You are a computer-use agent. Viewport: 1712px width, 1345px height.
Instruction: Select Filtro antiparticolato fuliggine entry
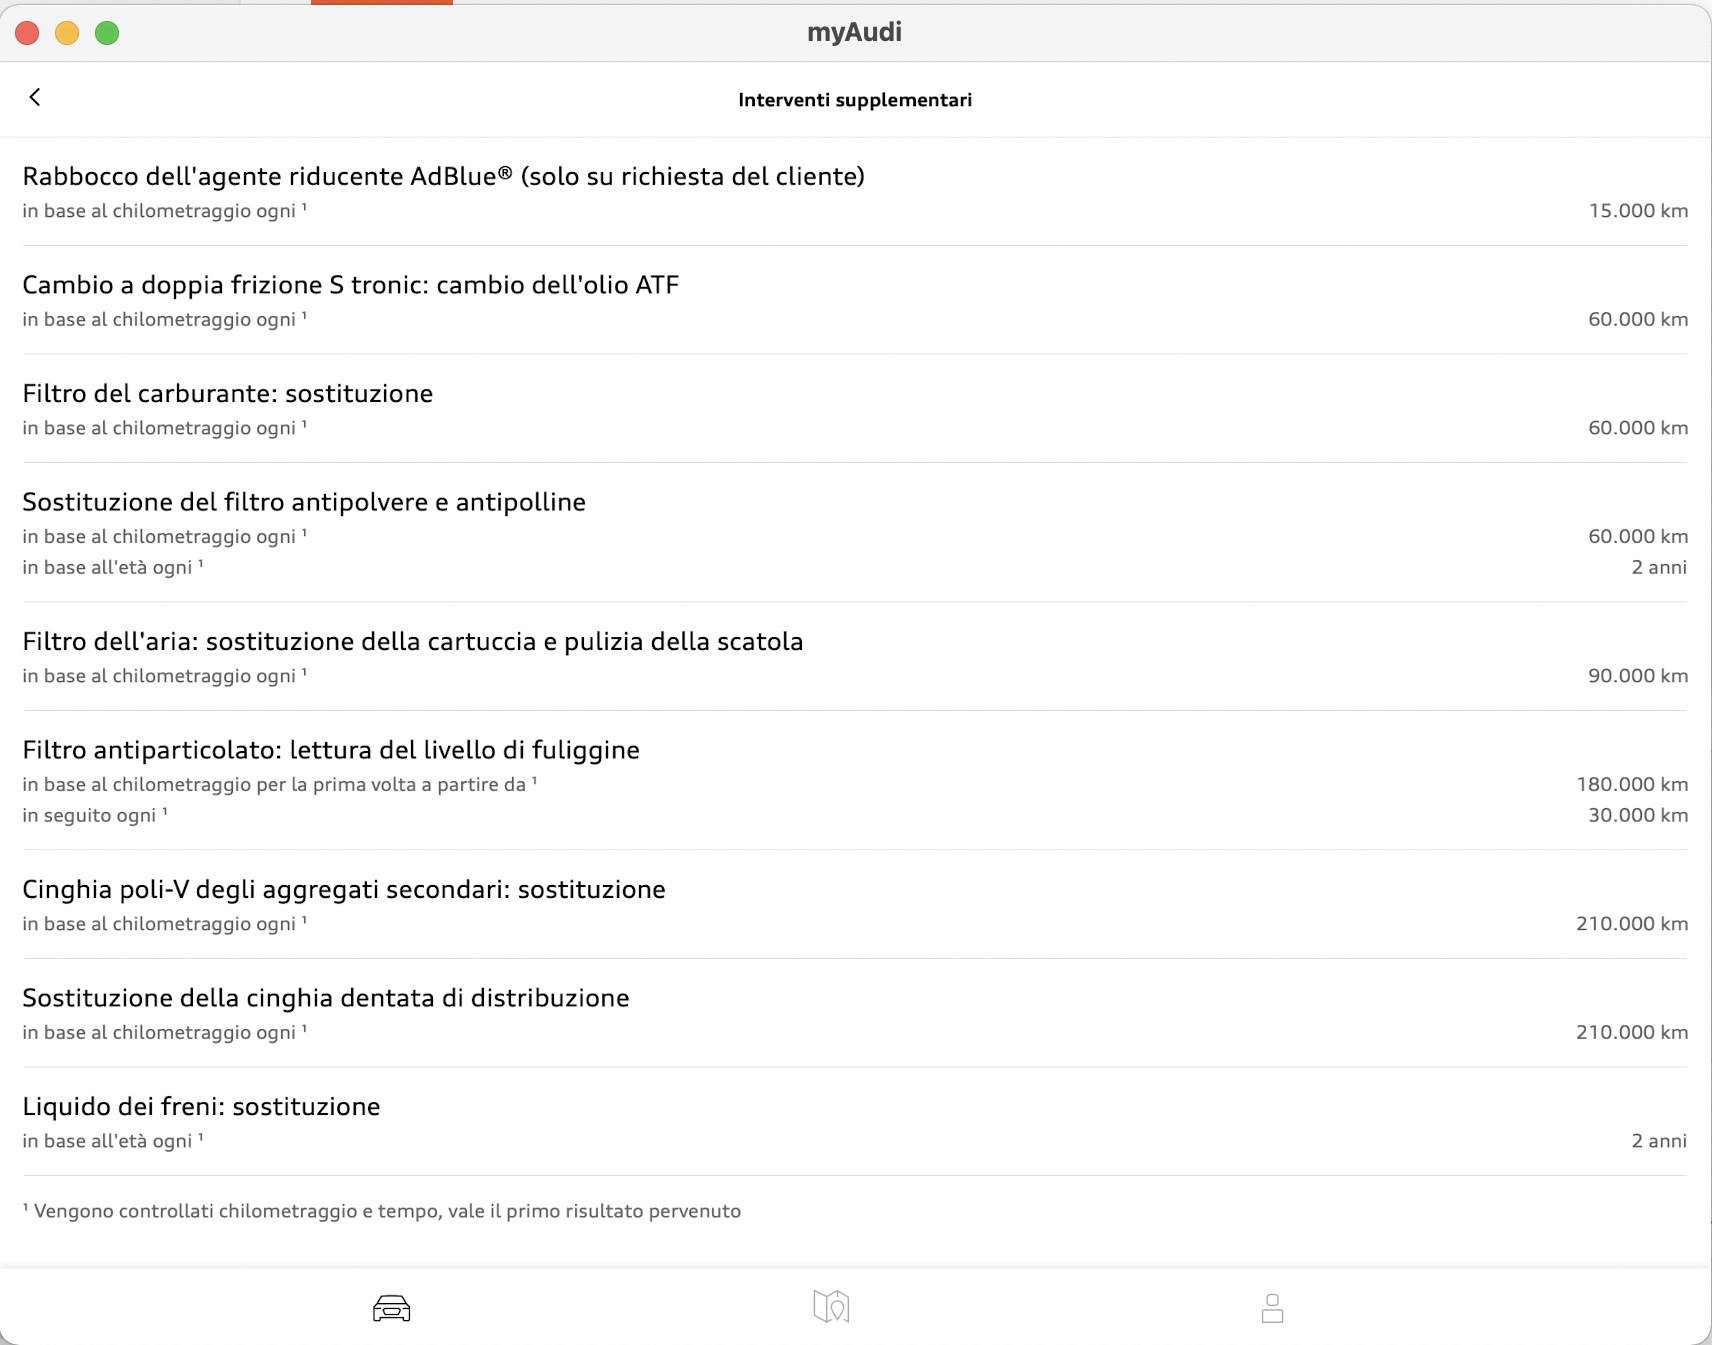point(855,781)
